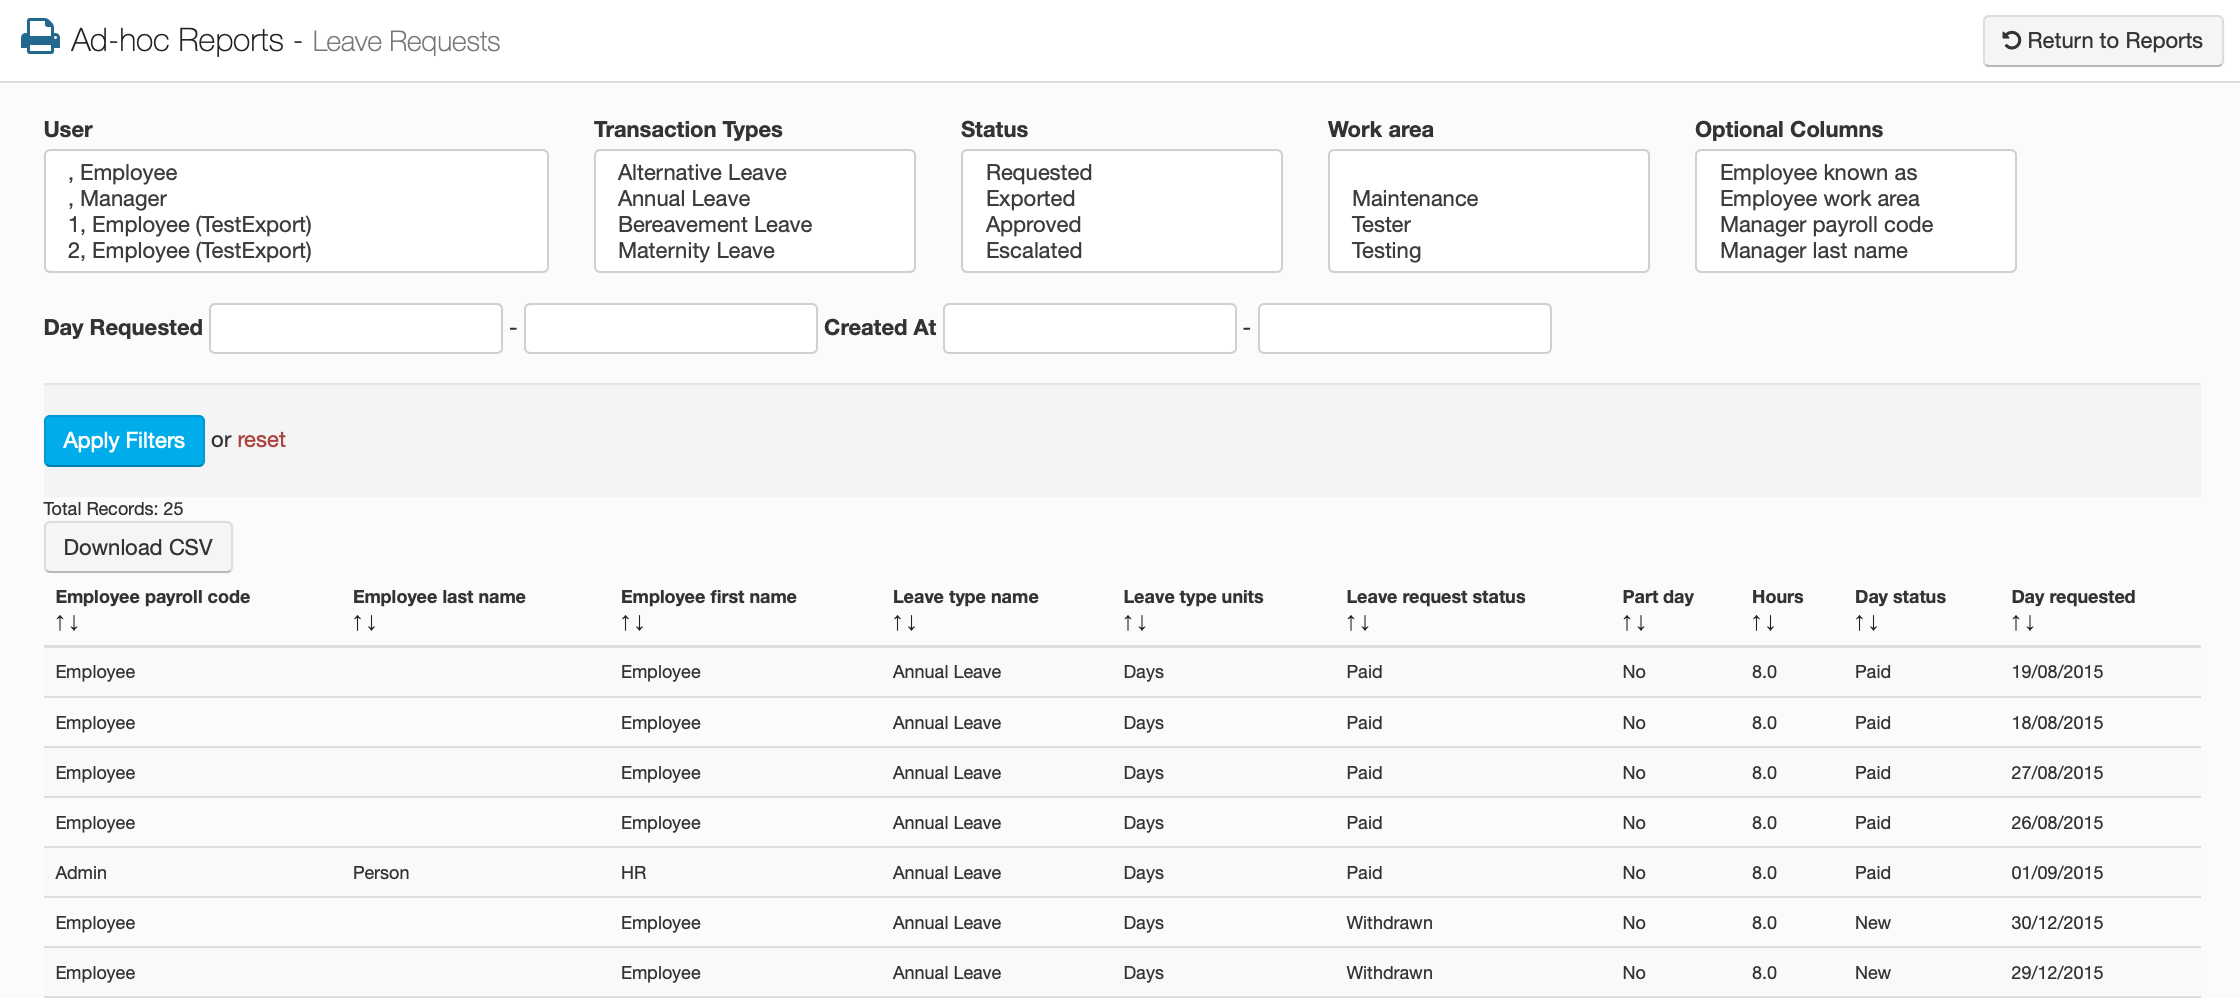2240x998 pixels.
Task: Sort by Employee last name arrows
Action: [364, 623]
